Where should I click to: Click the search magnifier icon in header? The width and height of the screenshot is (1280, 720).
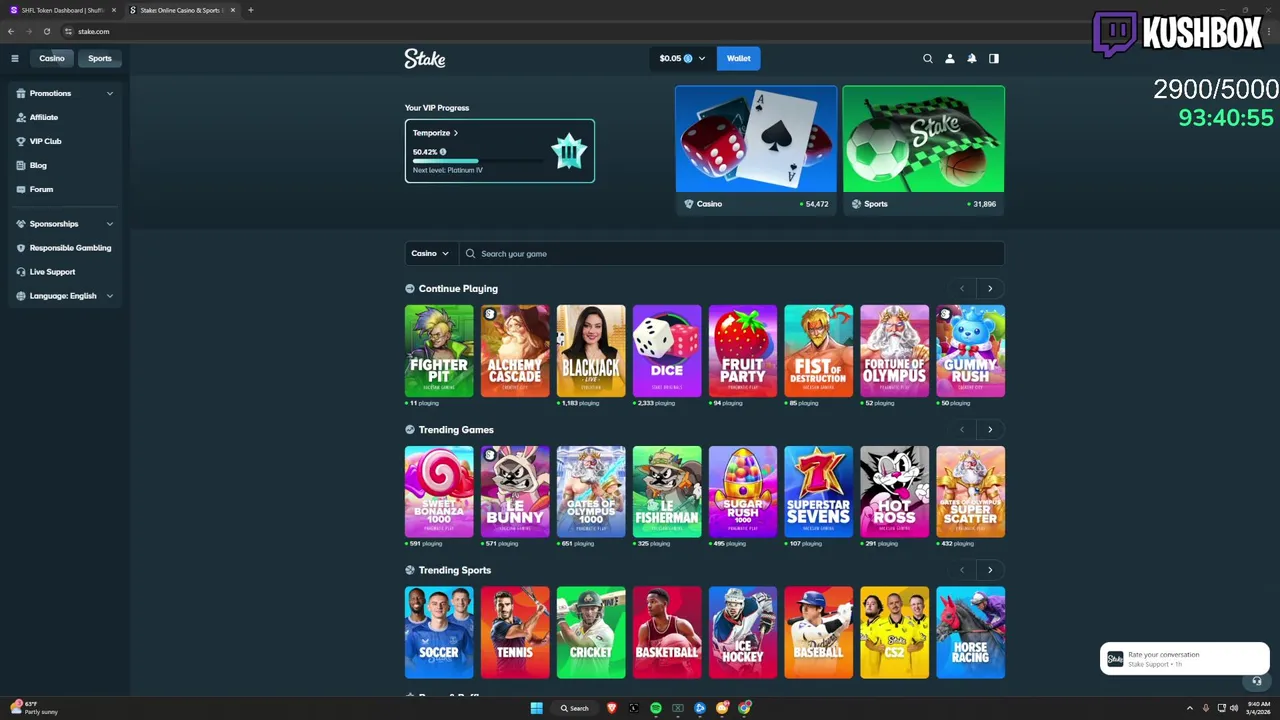click(x=927, y=58)
